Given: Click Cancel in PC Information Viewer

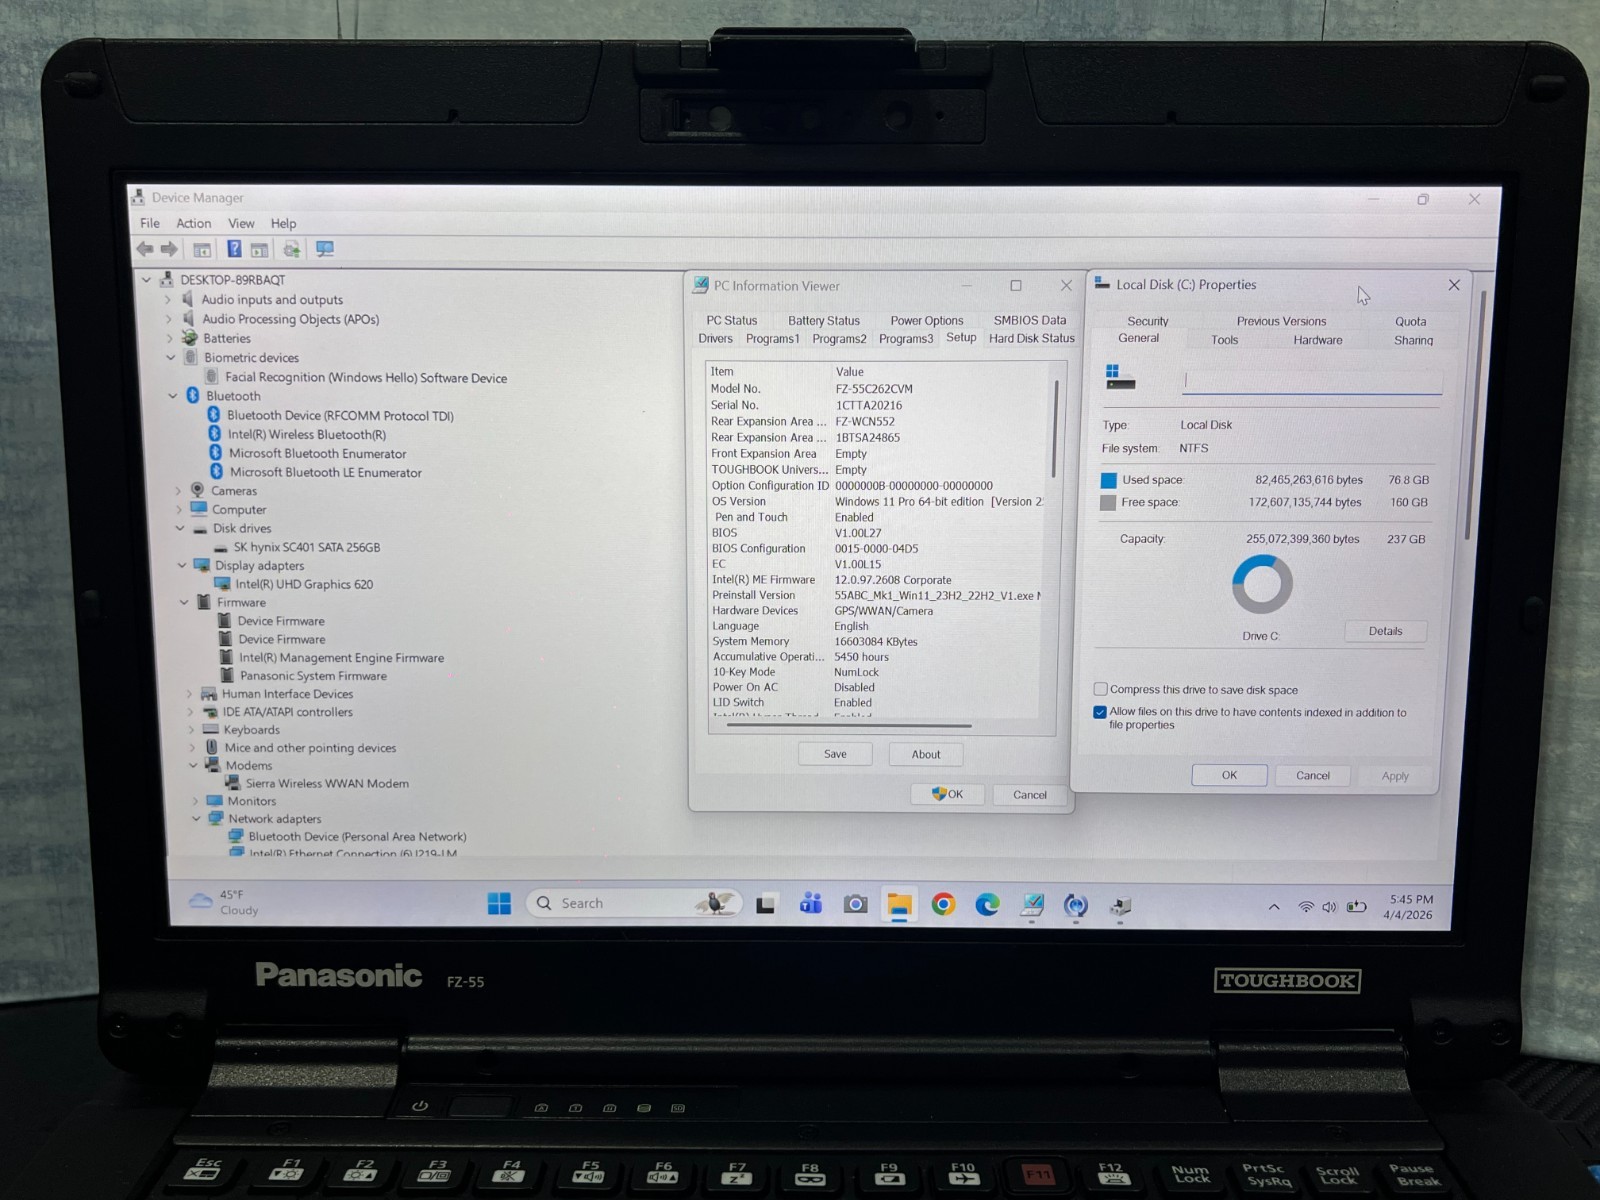Looking at the screenshot, I should point(1030,795).
